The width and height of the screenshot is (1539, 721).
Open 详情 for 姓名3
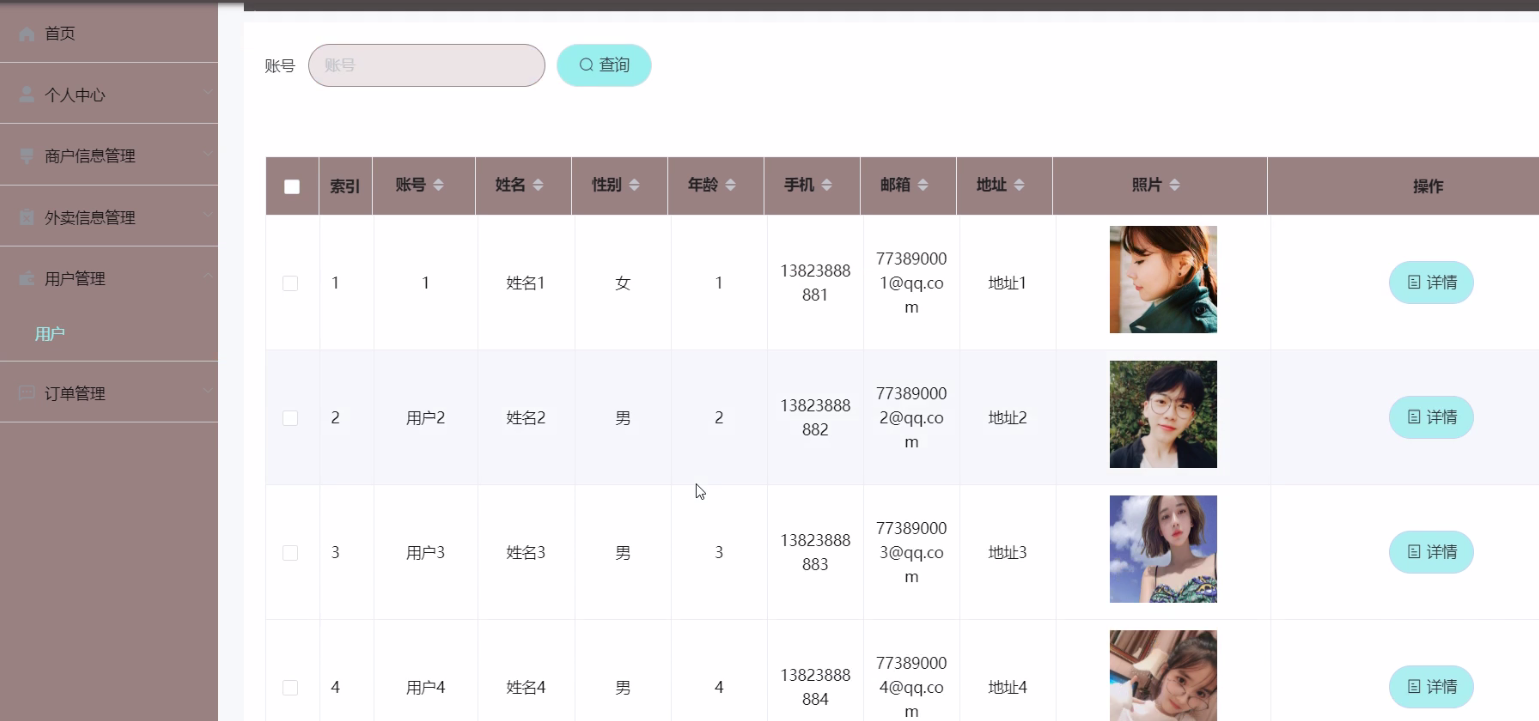pyautogui.click(x=1431, y=552)
